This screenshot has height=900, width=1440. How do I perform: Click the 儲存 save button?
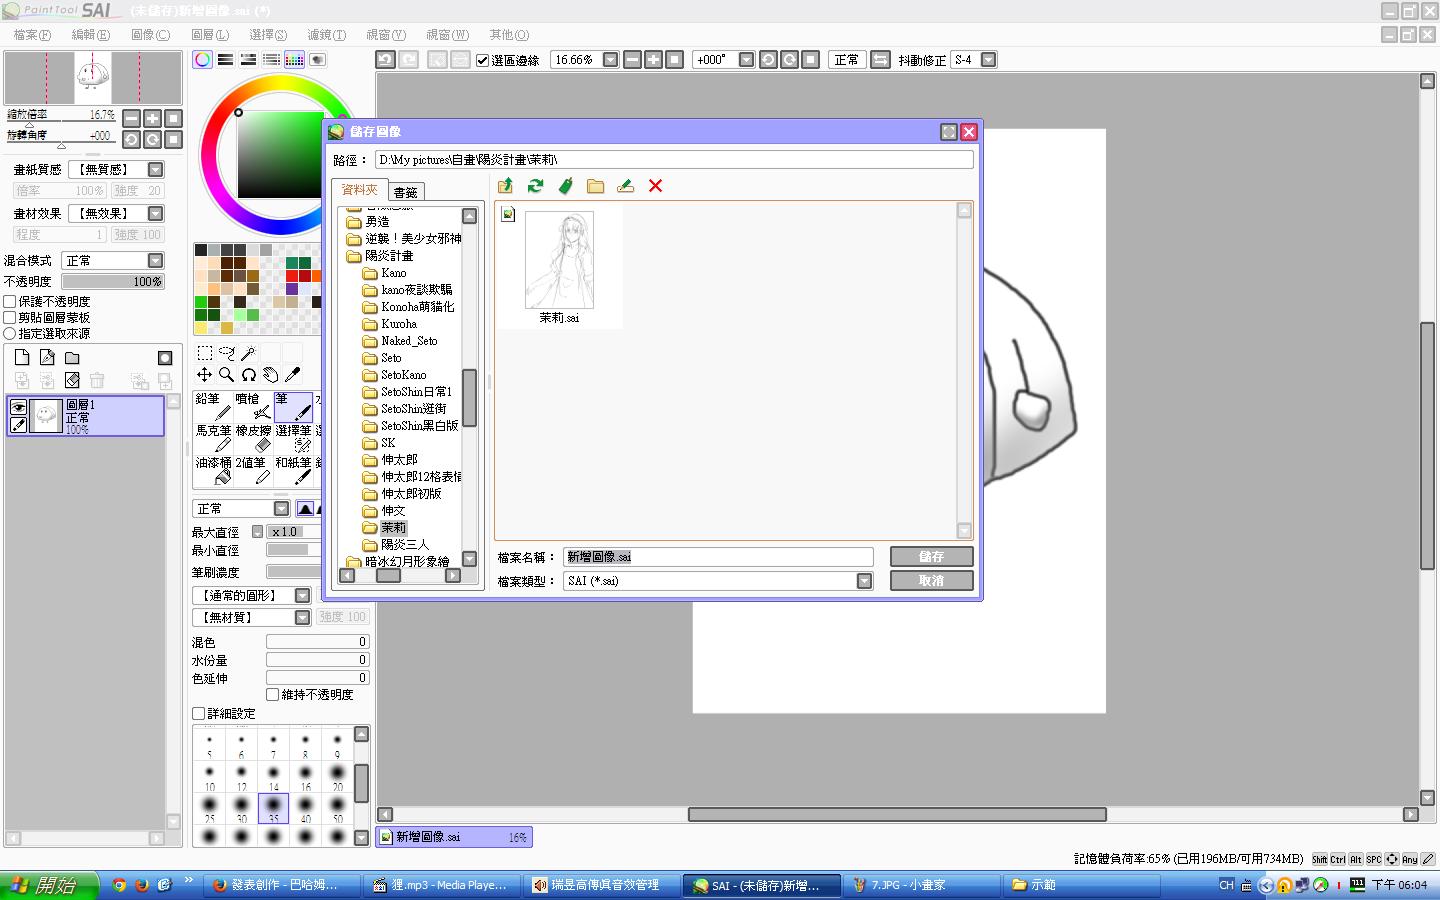pyautogui.click(x=931, y=557)
